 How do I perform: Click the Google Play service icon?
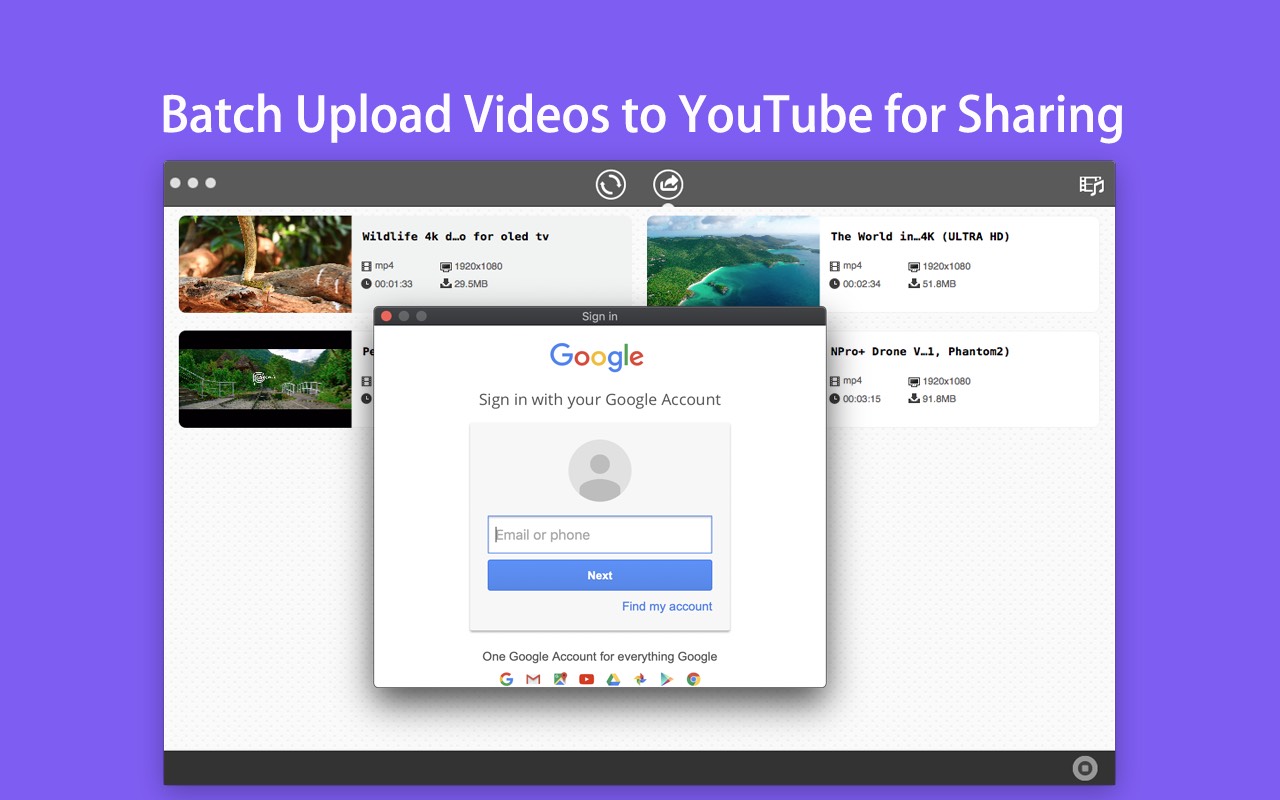click(666, 679)
